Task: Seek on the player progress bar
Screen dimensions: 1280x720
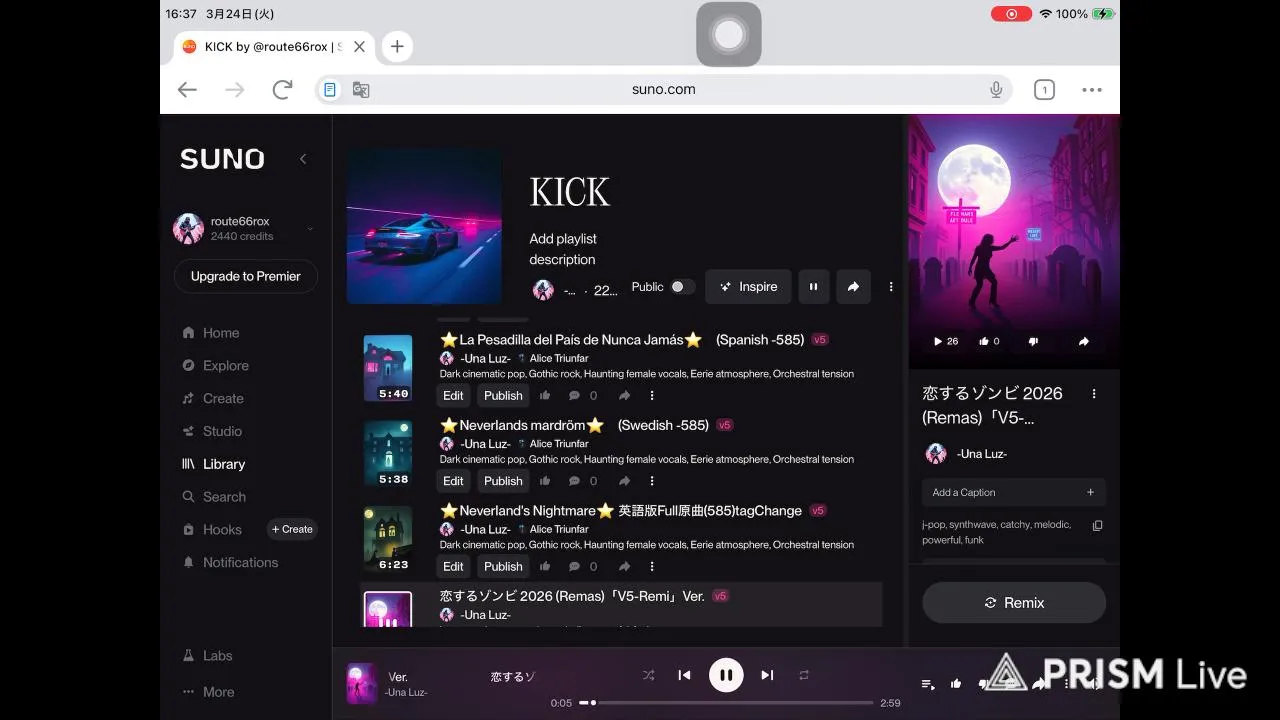Action: click(726, 703)
